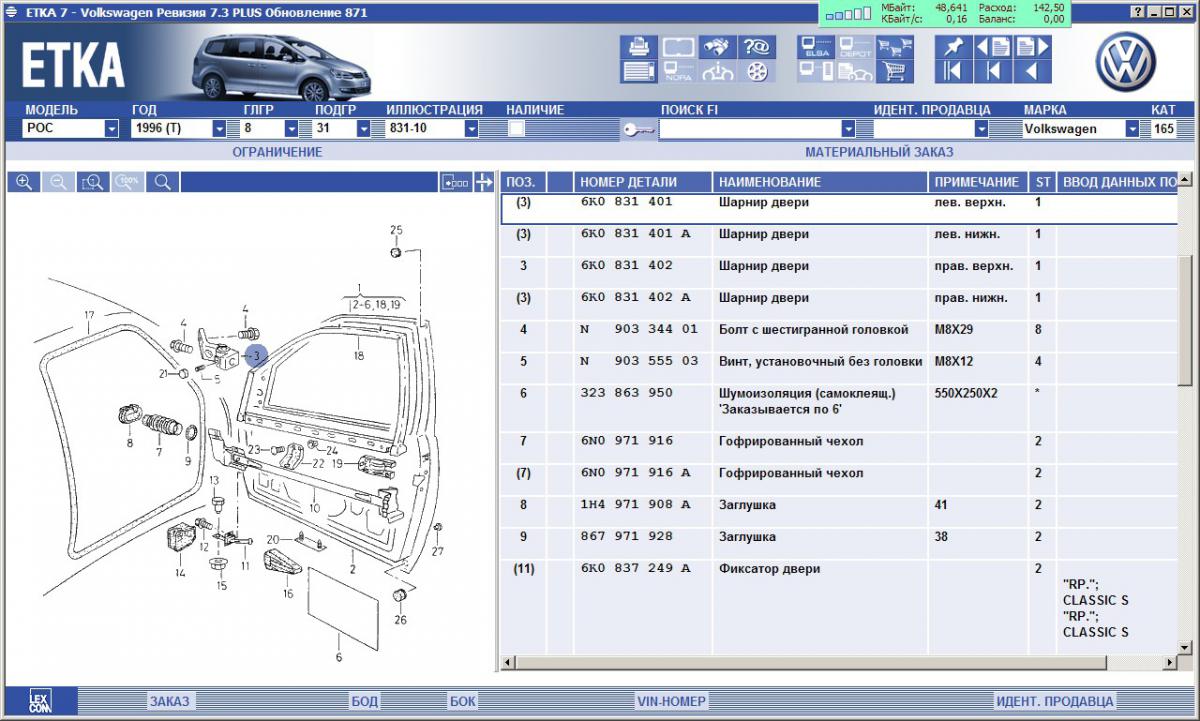Reset illustration zoom to 100%
The height and width of the screenshot is (721, 1200).
click(x=127, y=182)
